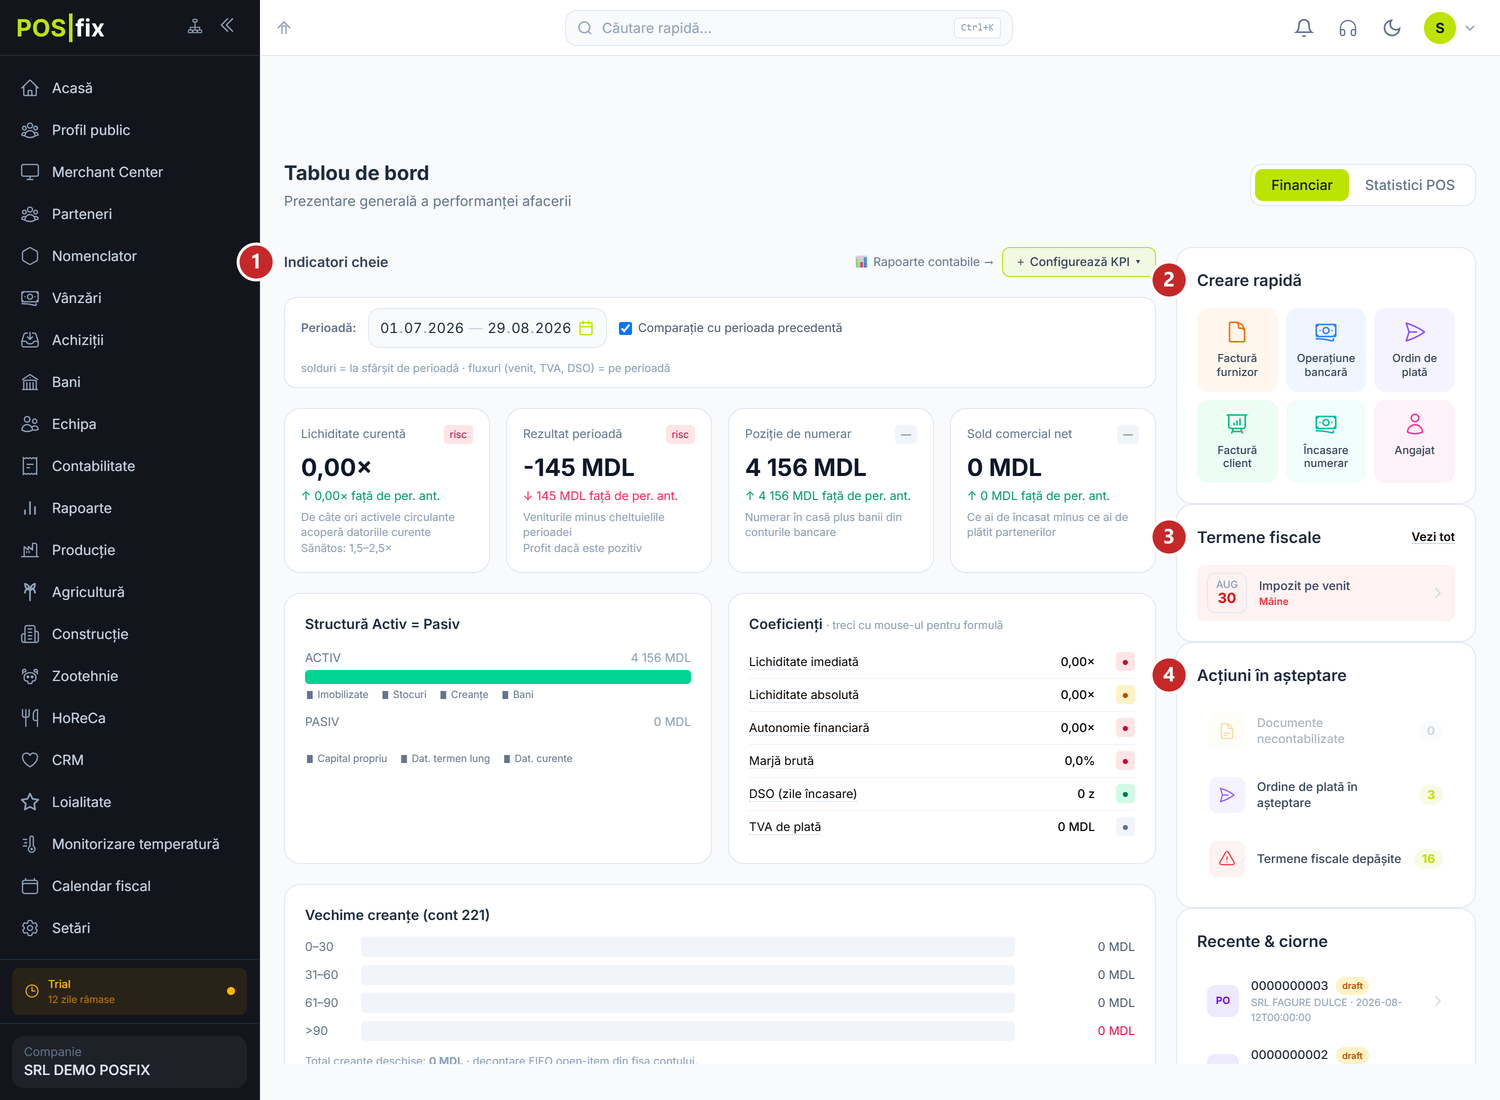Open the SRL DEMO POSFIX company selector
Viewport: 1500px width, 1100px height.
pos(129,1061)
